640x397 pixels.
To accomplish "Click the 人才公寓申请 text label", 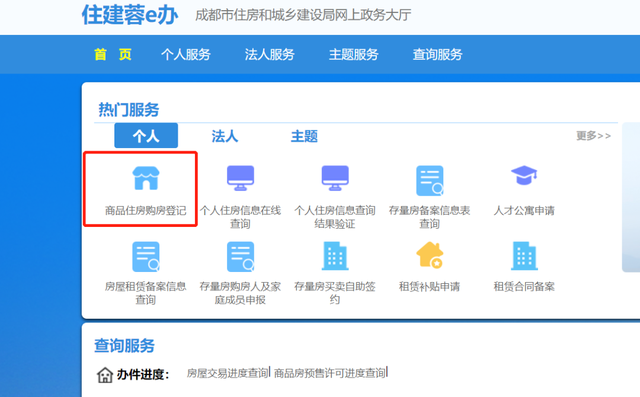I will 524,211.
